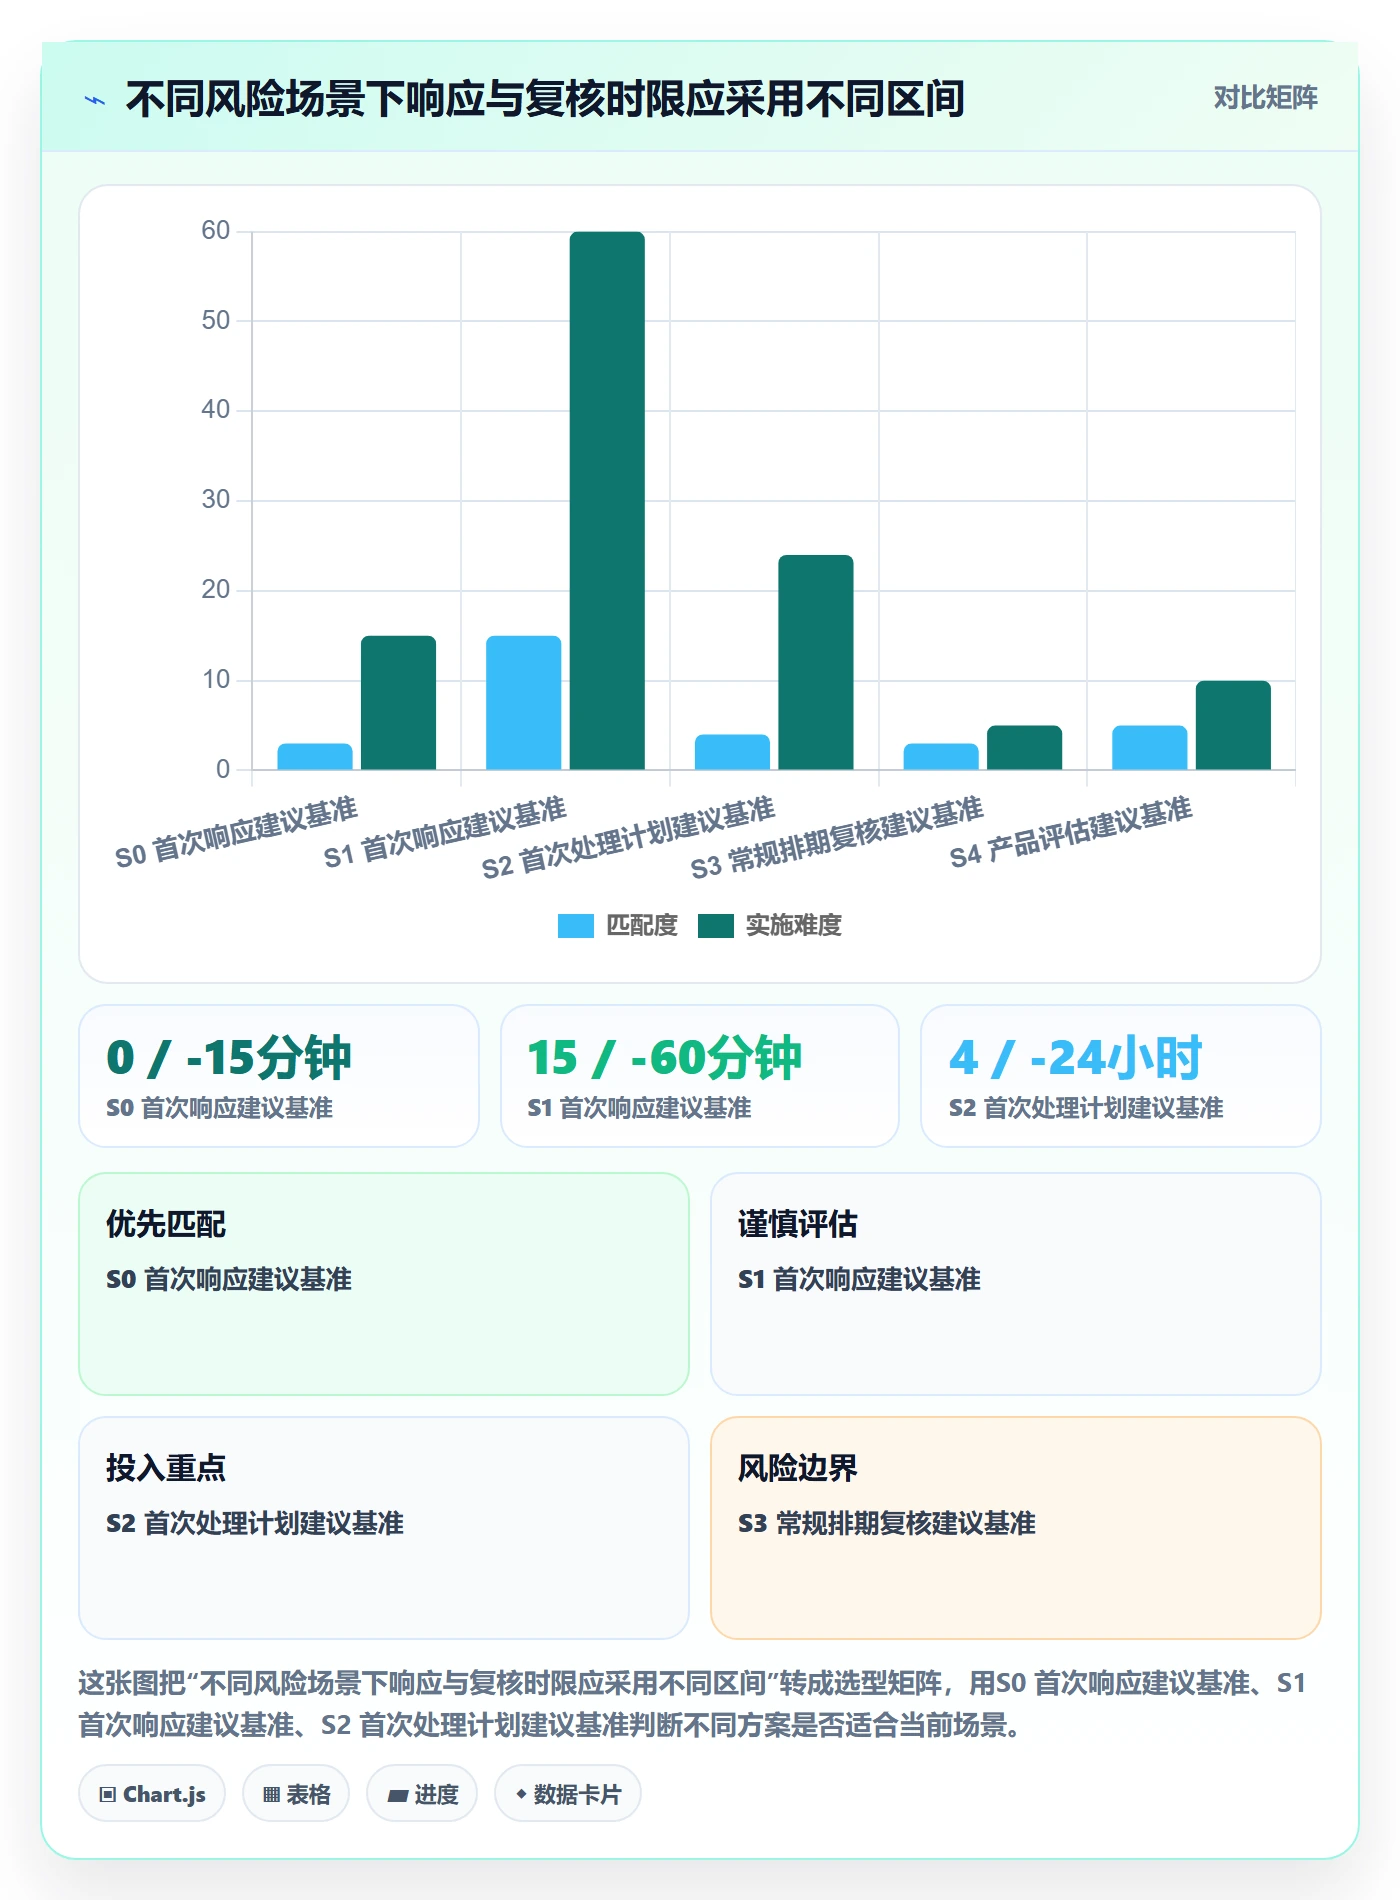The height and width of the screenshot is (1900, 1400).
Task: Click the S0 实施难度 dark green bar
Action: point(398,703)
